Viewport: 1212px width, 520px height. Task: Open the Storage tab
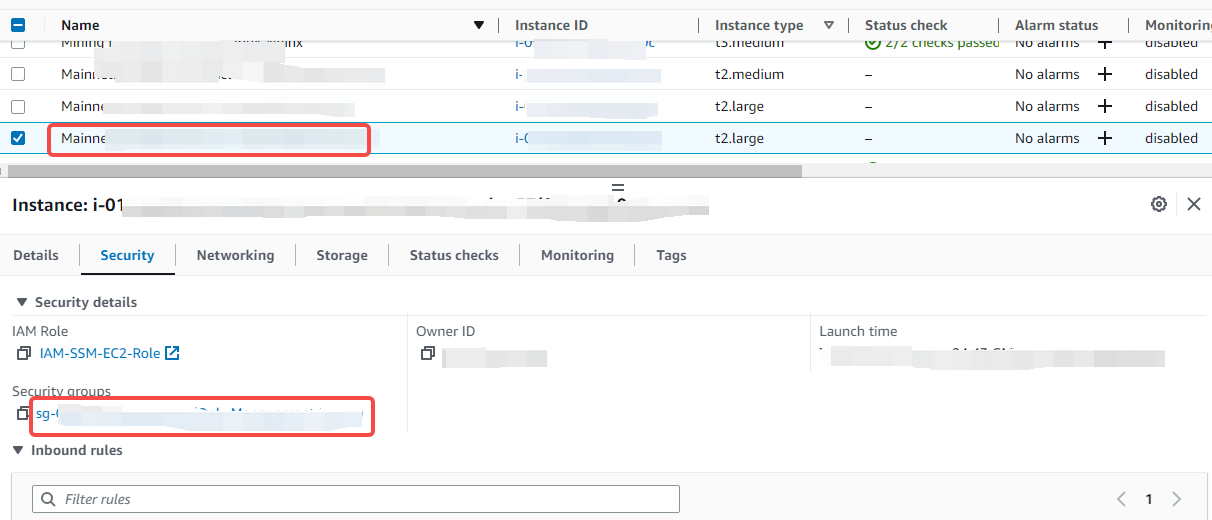pos(342,255)
